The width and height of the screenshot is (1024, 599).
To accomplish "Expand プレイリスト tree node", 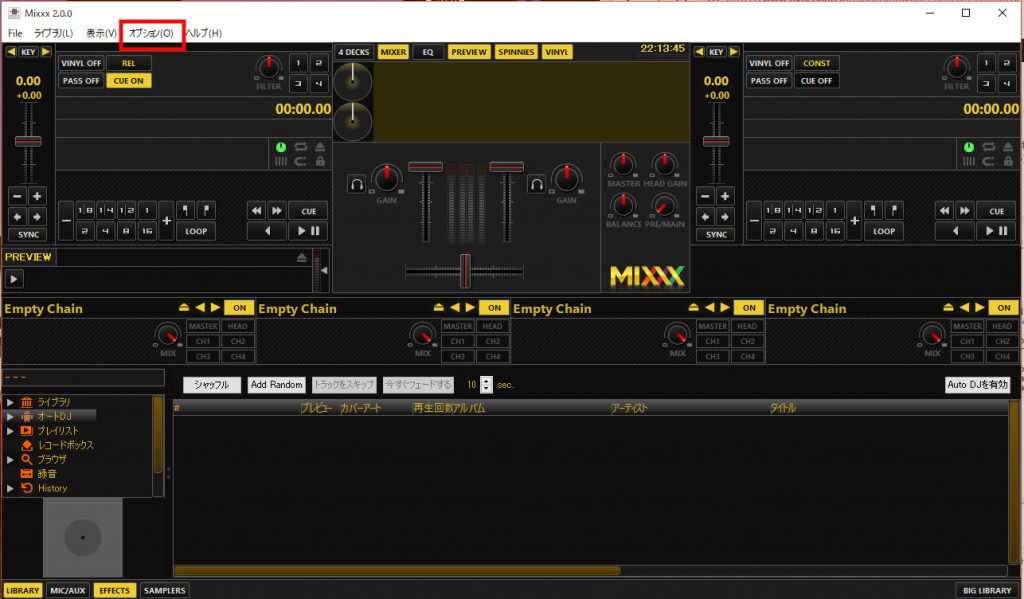I will coord(10,430).
